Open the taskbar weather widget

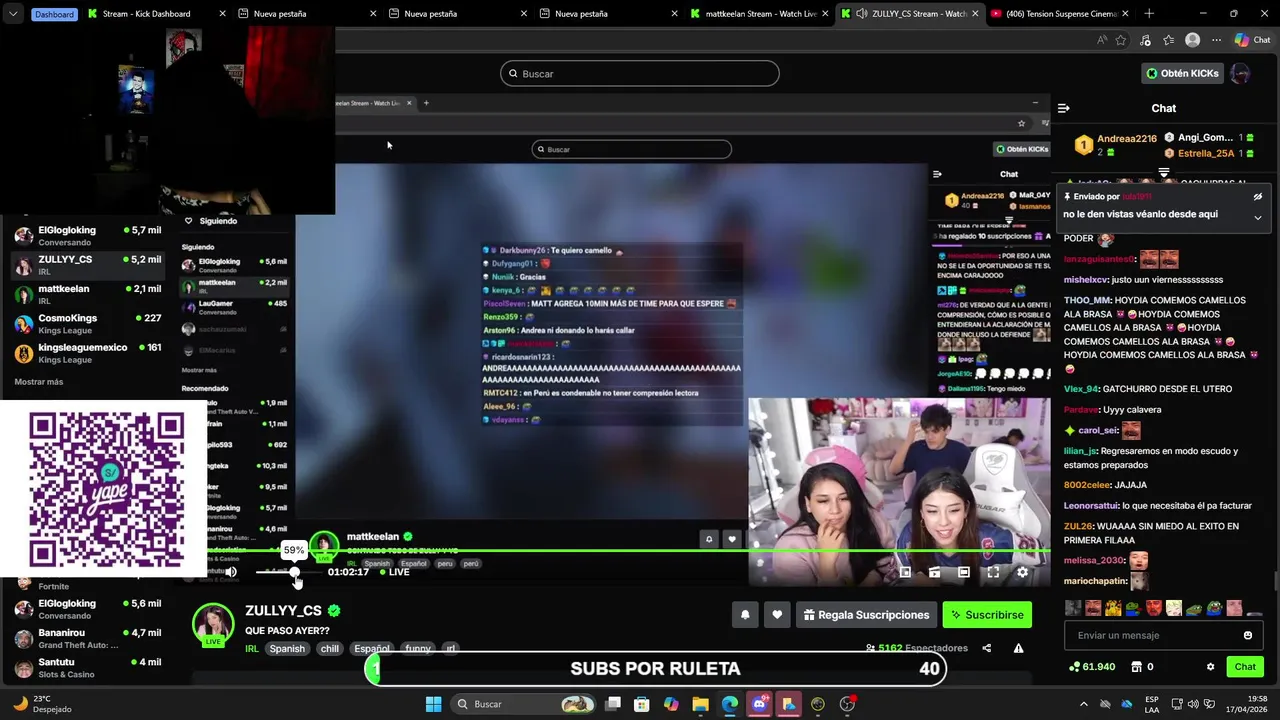42,704
